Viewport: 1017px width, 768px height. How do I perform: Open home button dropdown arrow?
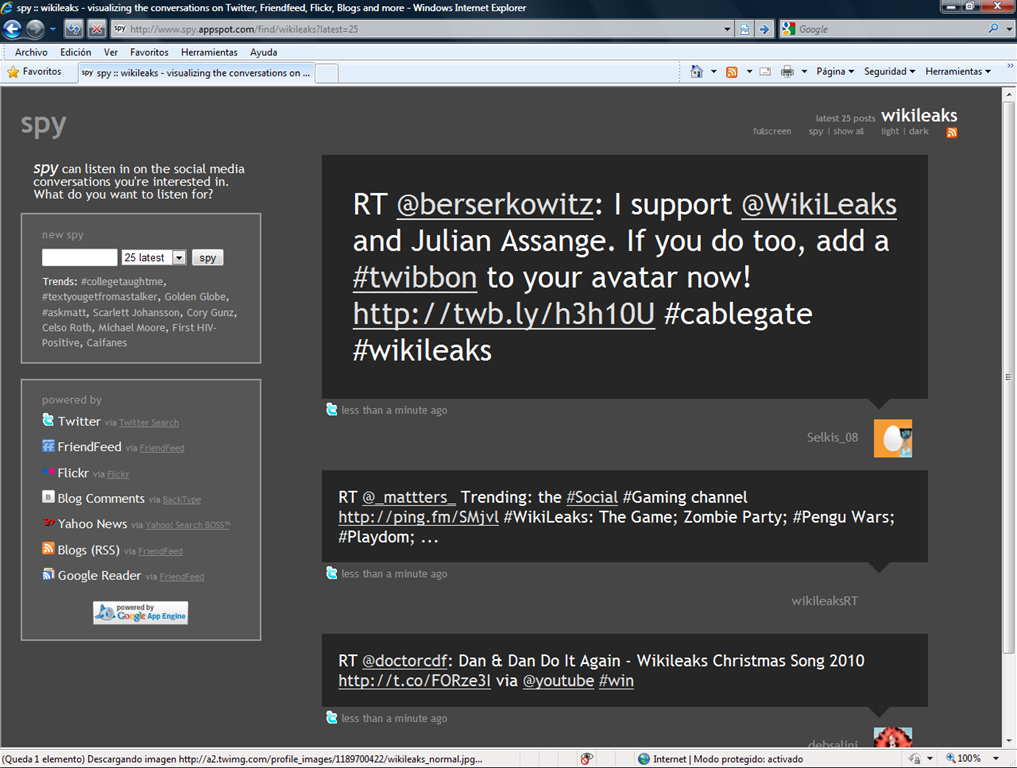coord(713,72)
